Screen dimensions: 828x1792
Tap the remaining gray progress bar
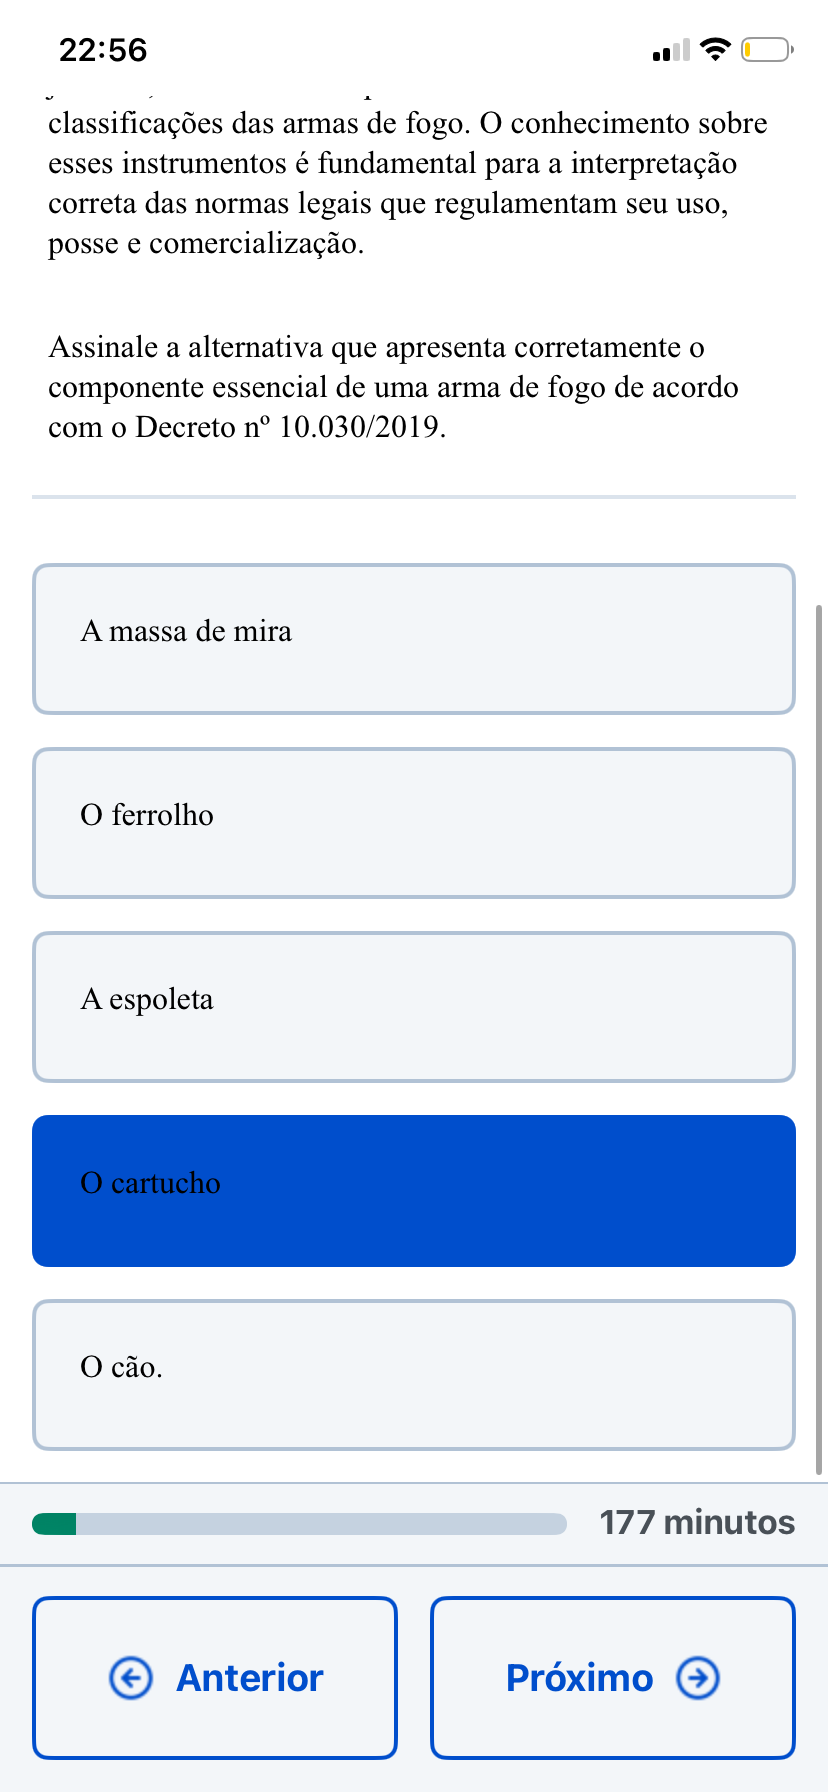click(x=322, y=1524)
